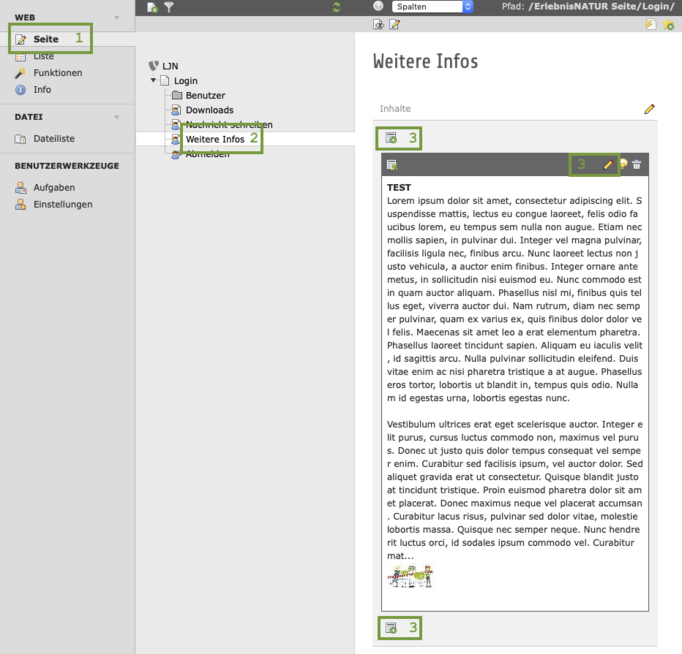Add new content element below TEST record
The image size is (682, 654).
(391, 627)
